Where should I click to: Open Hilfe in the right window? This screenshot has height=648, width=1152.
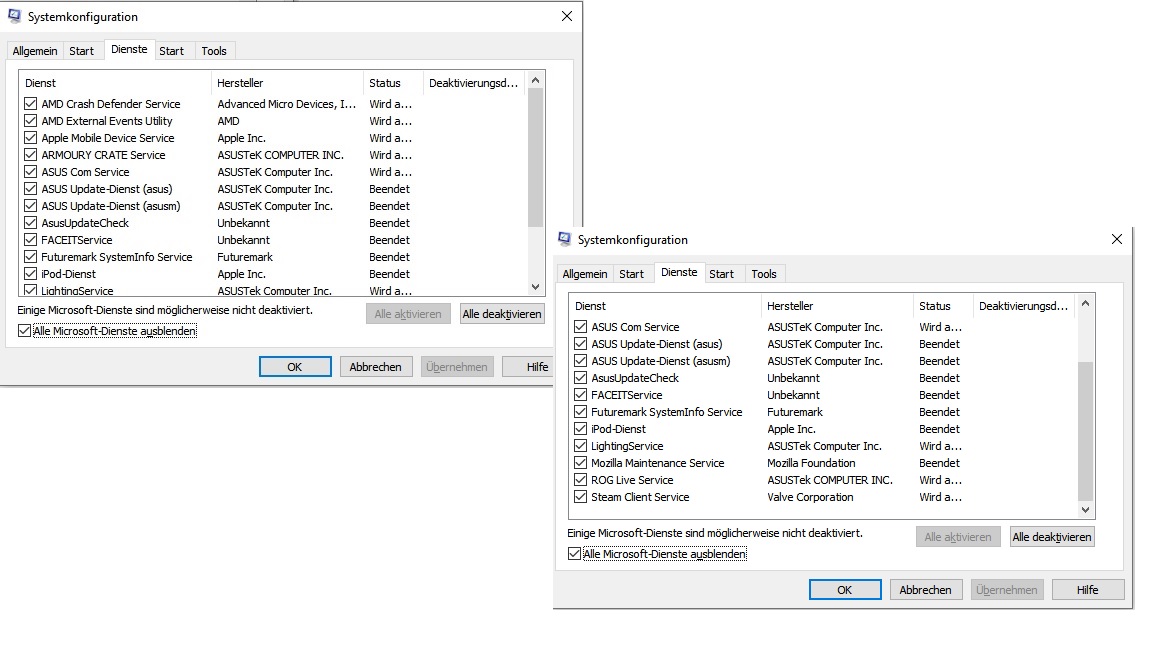pyautogui.click(x=1087, y=589)
